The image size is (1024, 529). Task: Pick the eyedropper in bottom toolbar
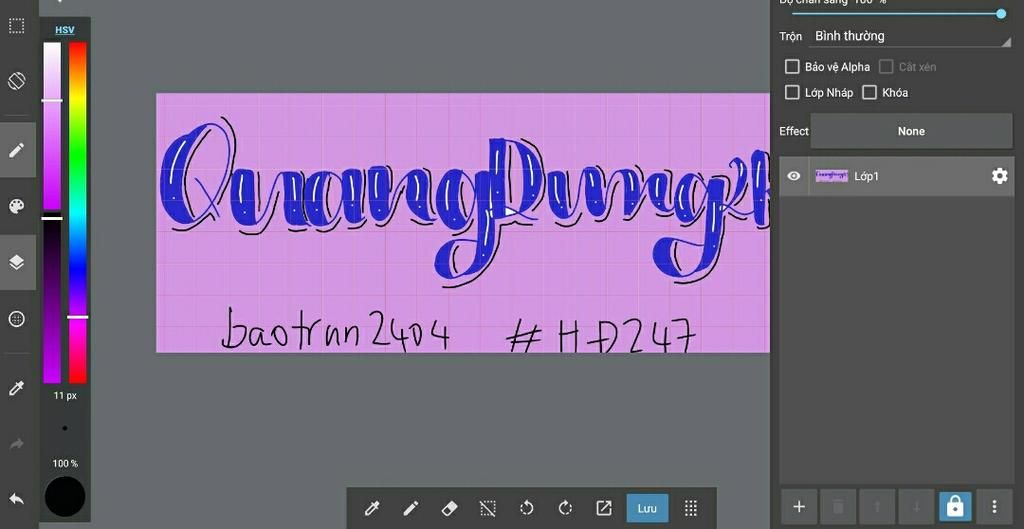coord(372,508)
